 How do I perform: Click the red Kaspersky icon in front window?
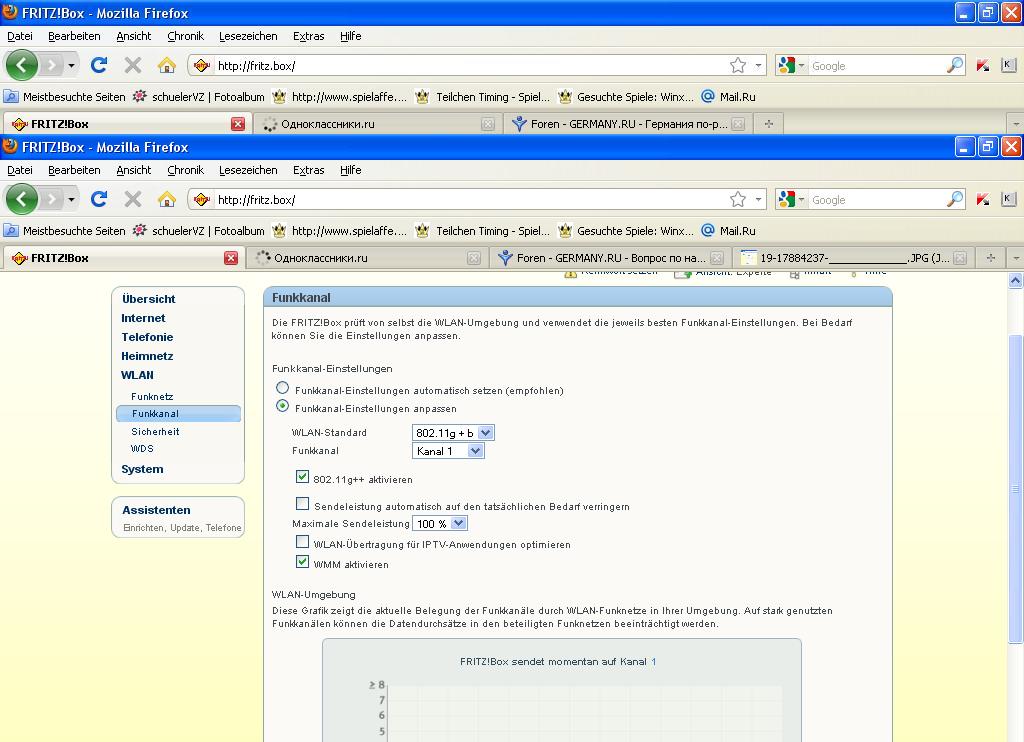[x=982, y=199]
